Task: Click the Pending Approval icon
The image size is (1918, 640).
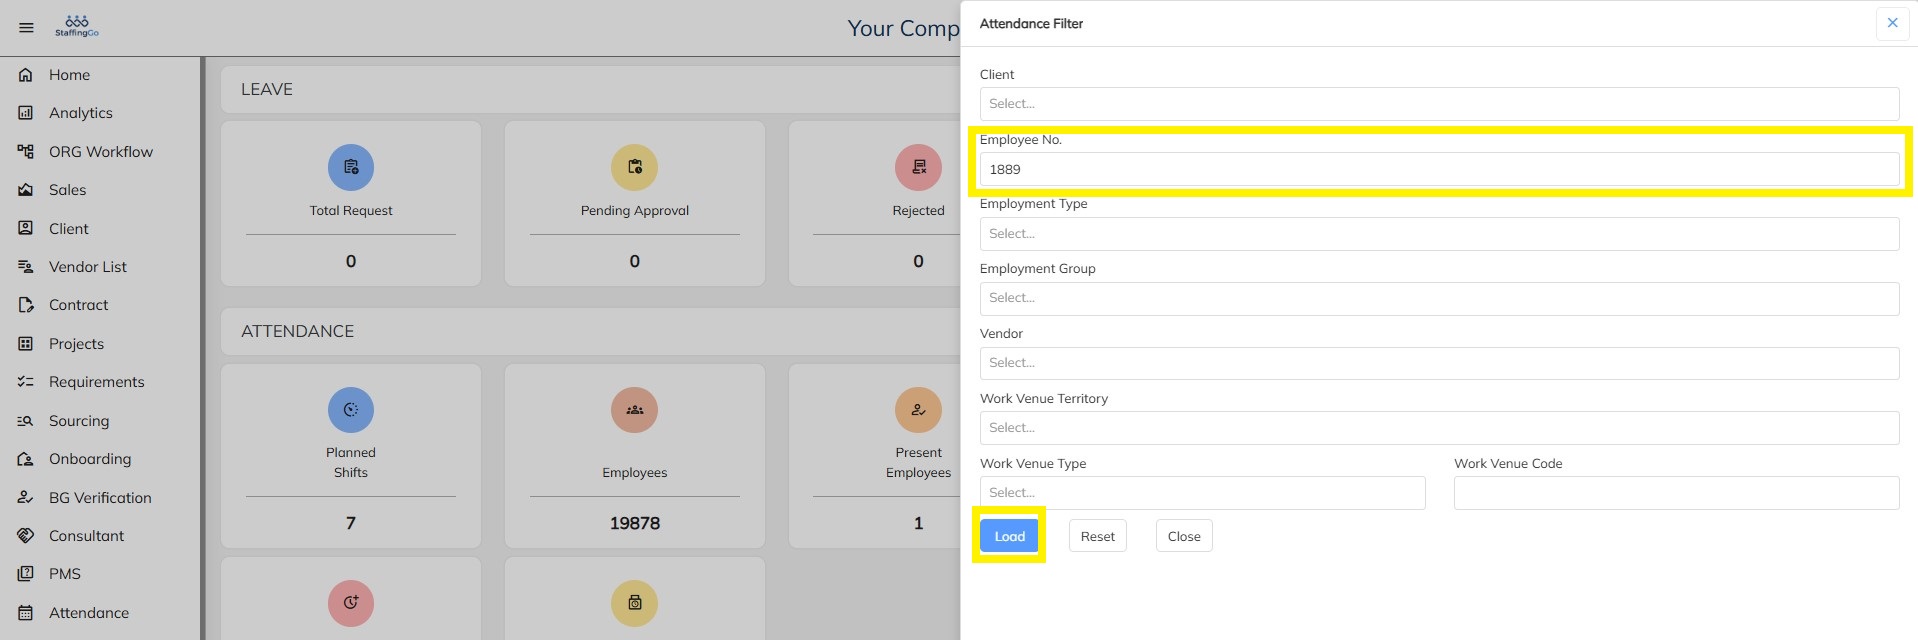Action: click(634, 167)
